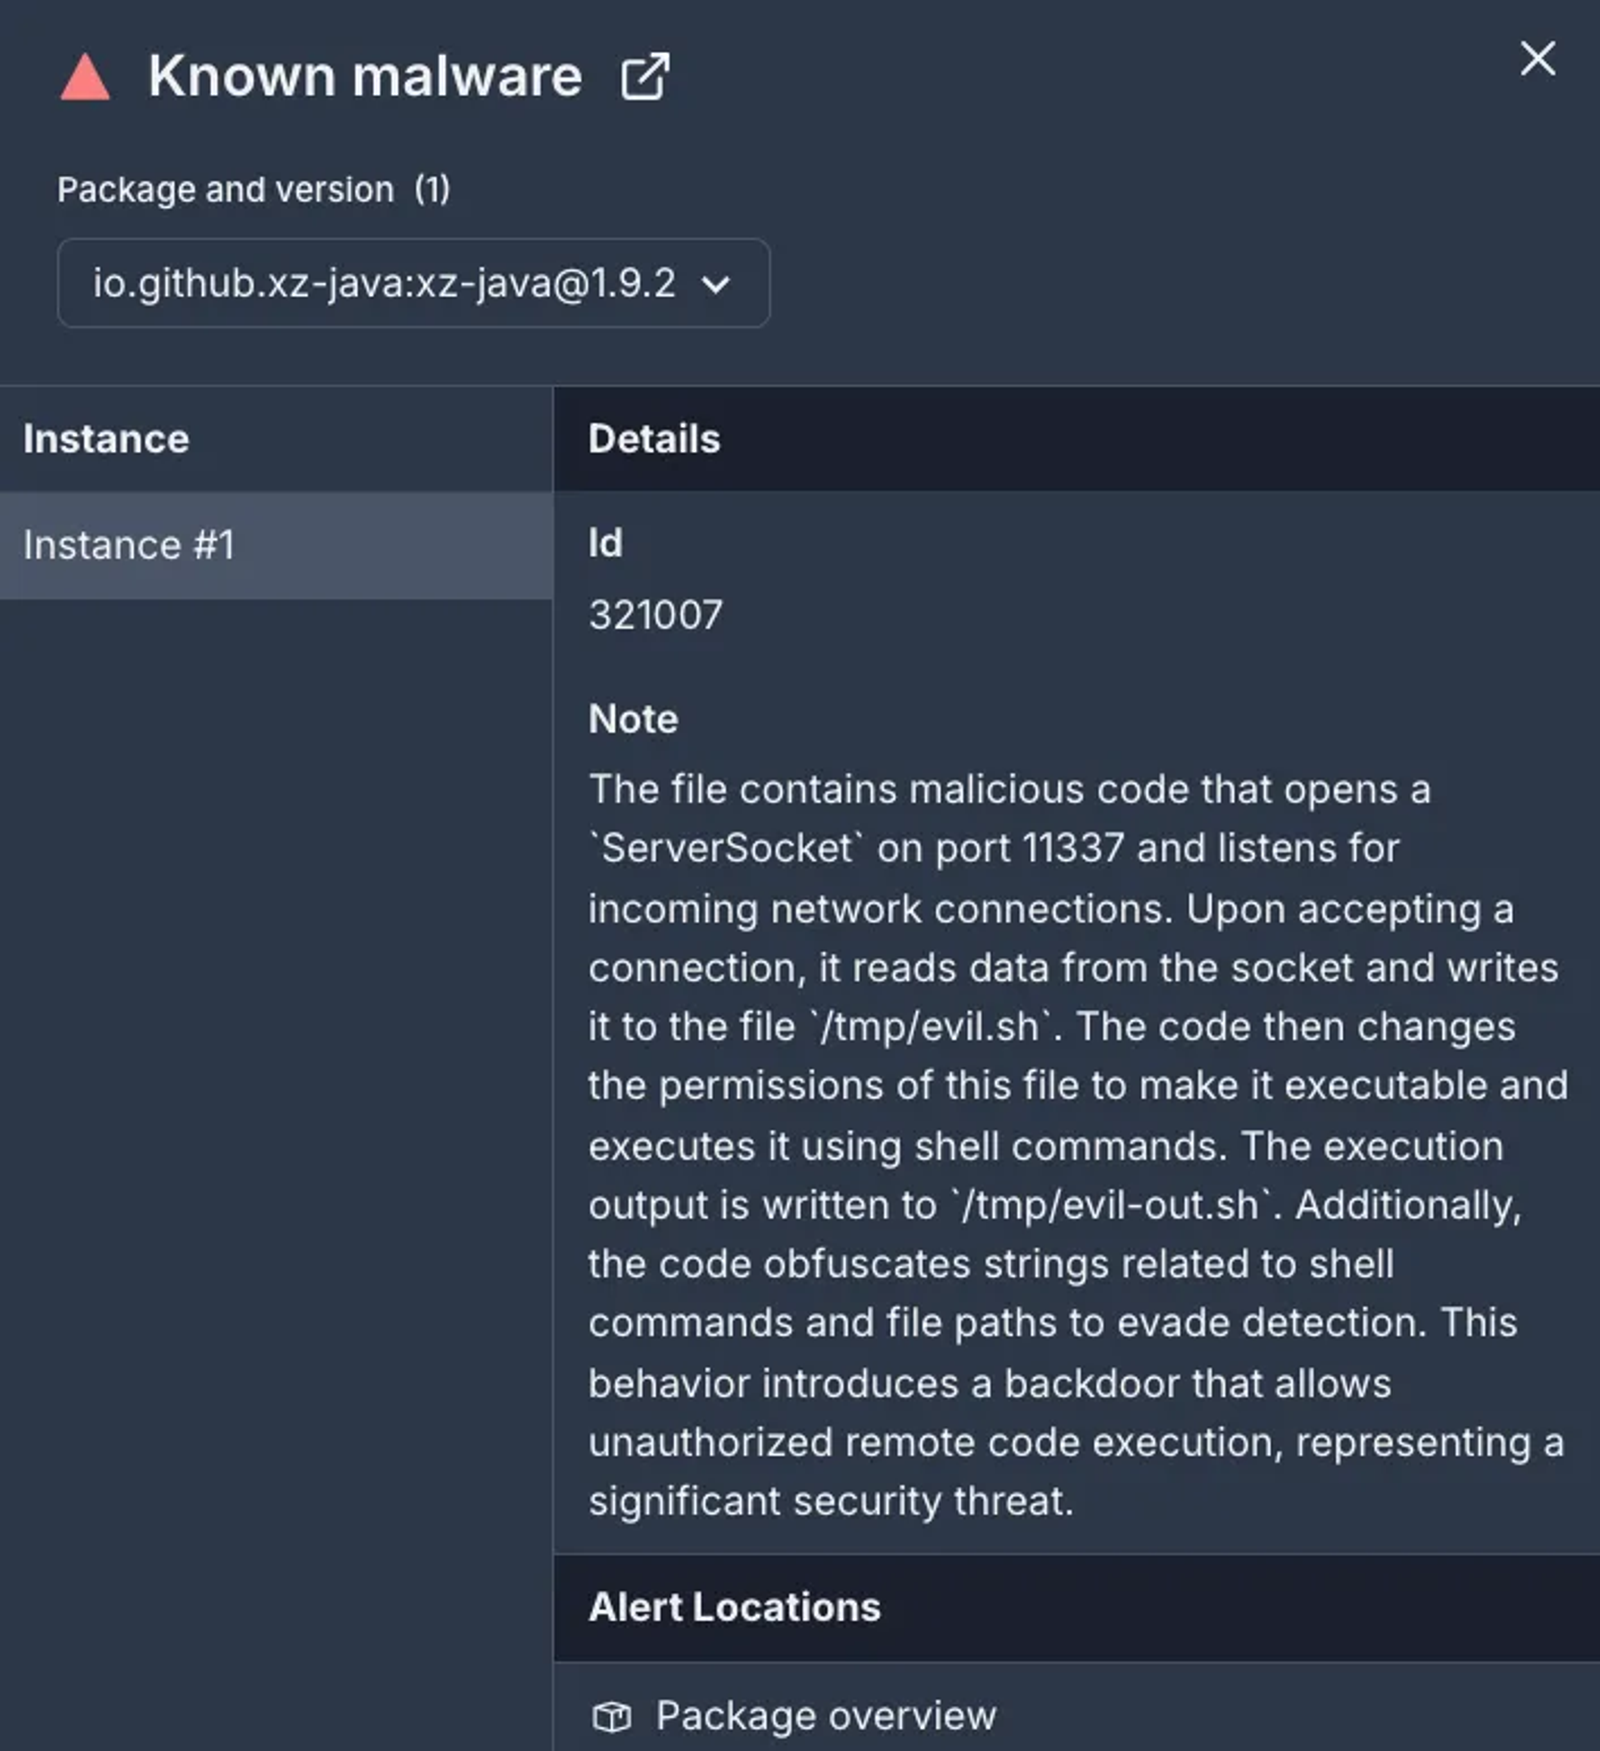
Task: Close the Known malware panel
Action: click(1537, 58)
